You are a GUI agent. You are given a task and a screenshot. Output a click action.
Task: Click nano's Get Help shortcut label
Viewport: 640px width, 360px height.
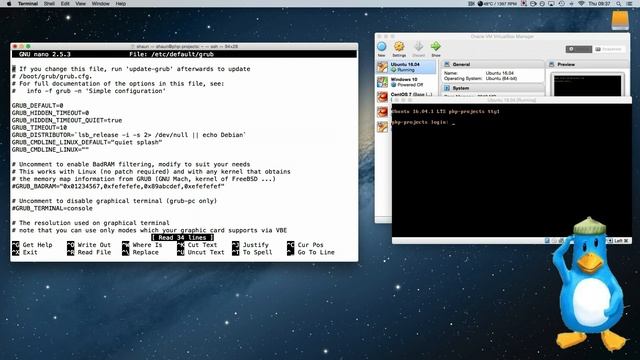point(38,245)
